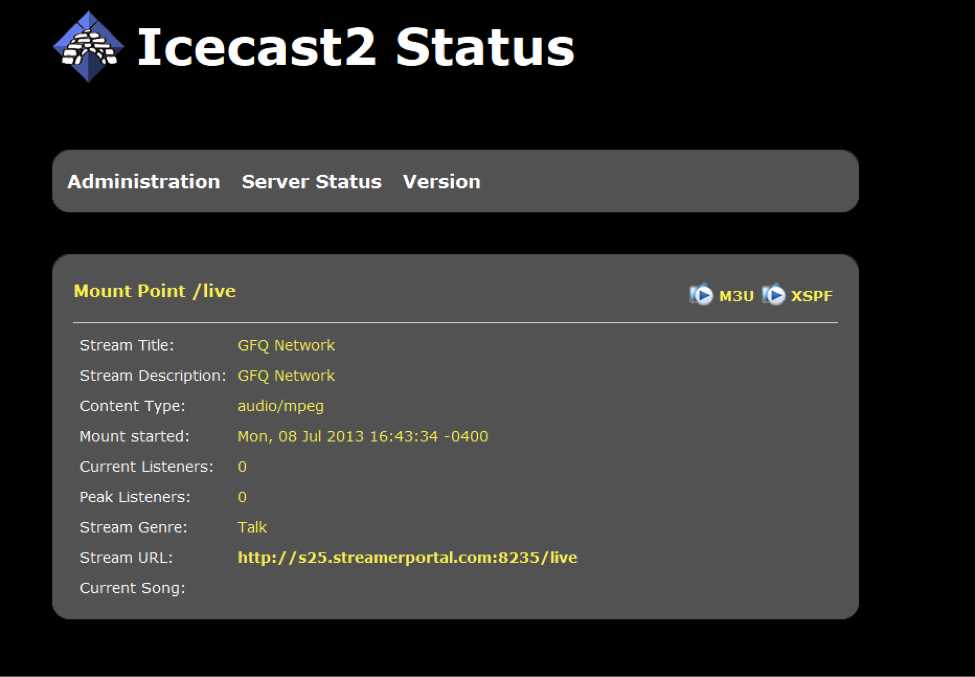975x677 pixels.
Task: Download the M3U playlist text link
Action: (736, 297)
